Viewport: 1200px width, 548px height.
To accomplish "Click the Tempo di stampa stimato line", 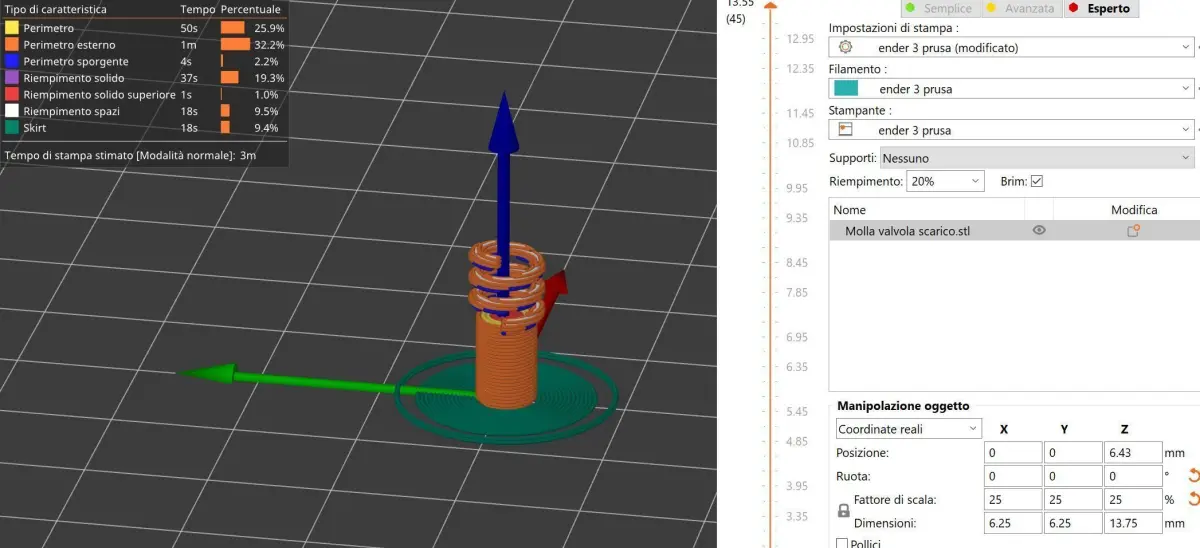I will 131,155.
